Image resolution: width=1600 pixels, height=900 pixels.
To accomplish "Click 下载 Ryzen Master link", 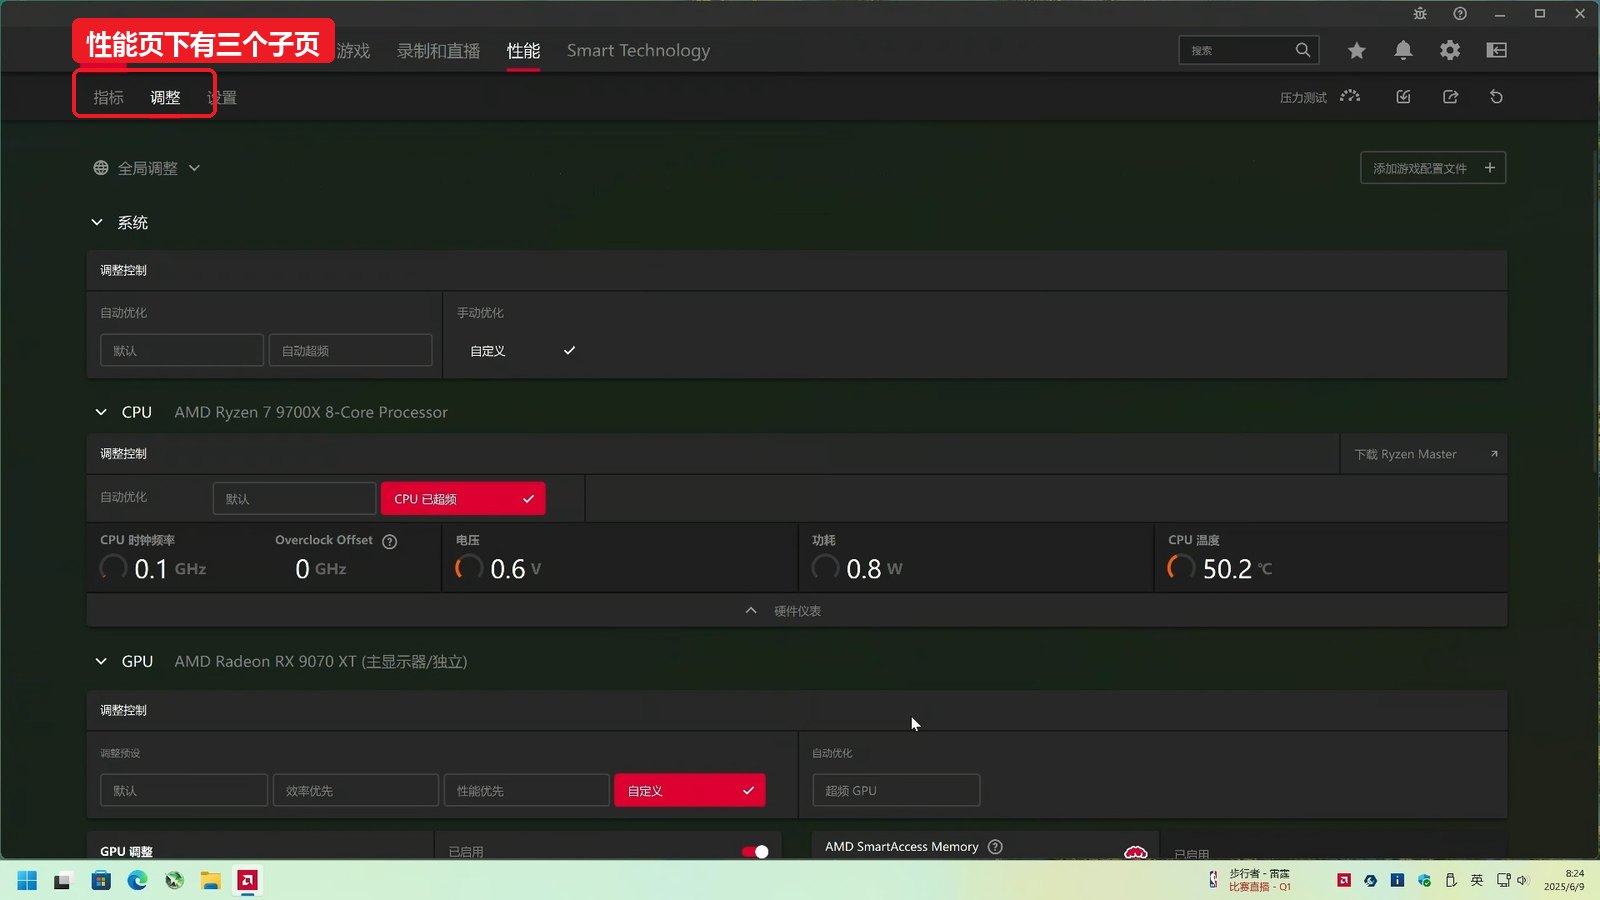I will click(x=1424, y=454).
